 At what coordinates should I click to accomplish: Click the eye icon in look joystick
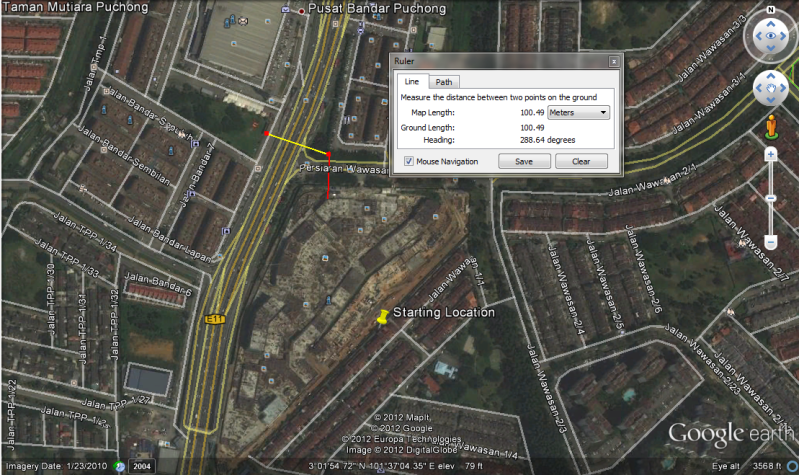click(x=770, y=36)
